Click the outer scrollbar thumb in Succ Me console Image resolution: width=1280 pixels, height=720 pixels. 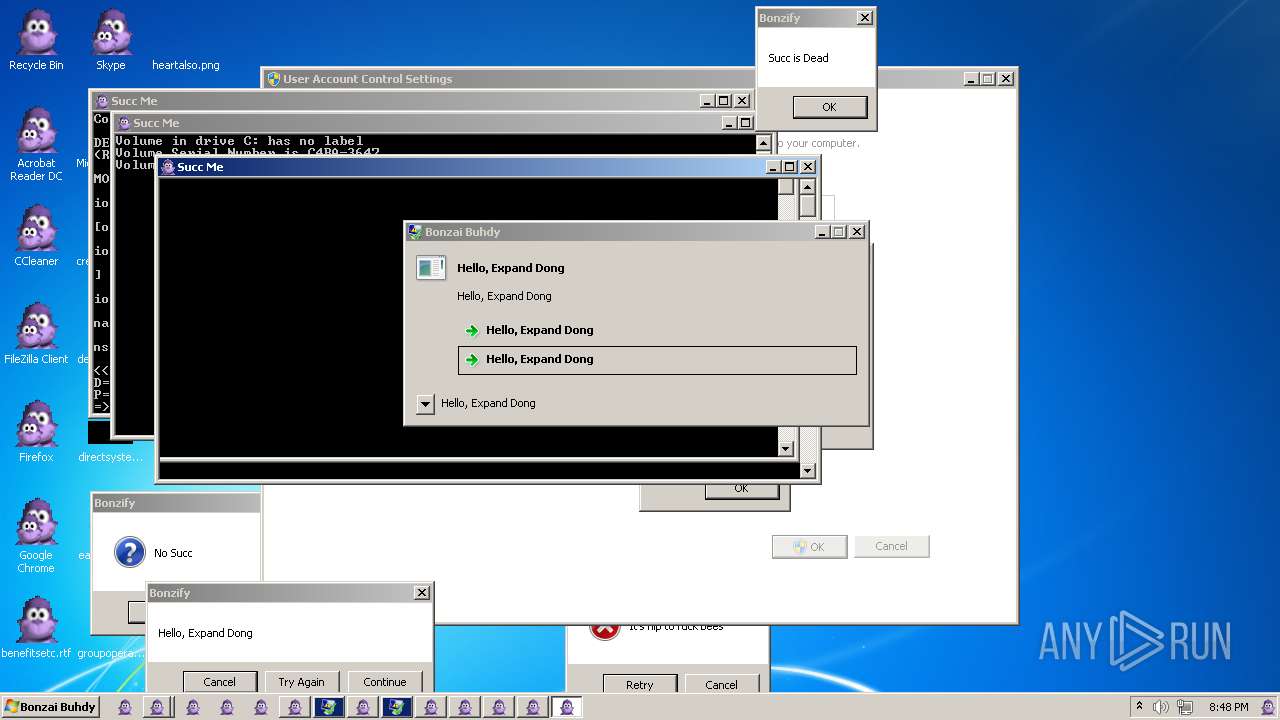[807, 207]
